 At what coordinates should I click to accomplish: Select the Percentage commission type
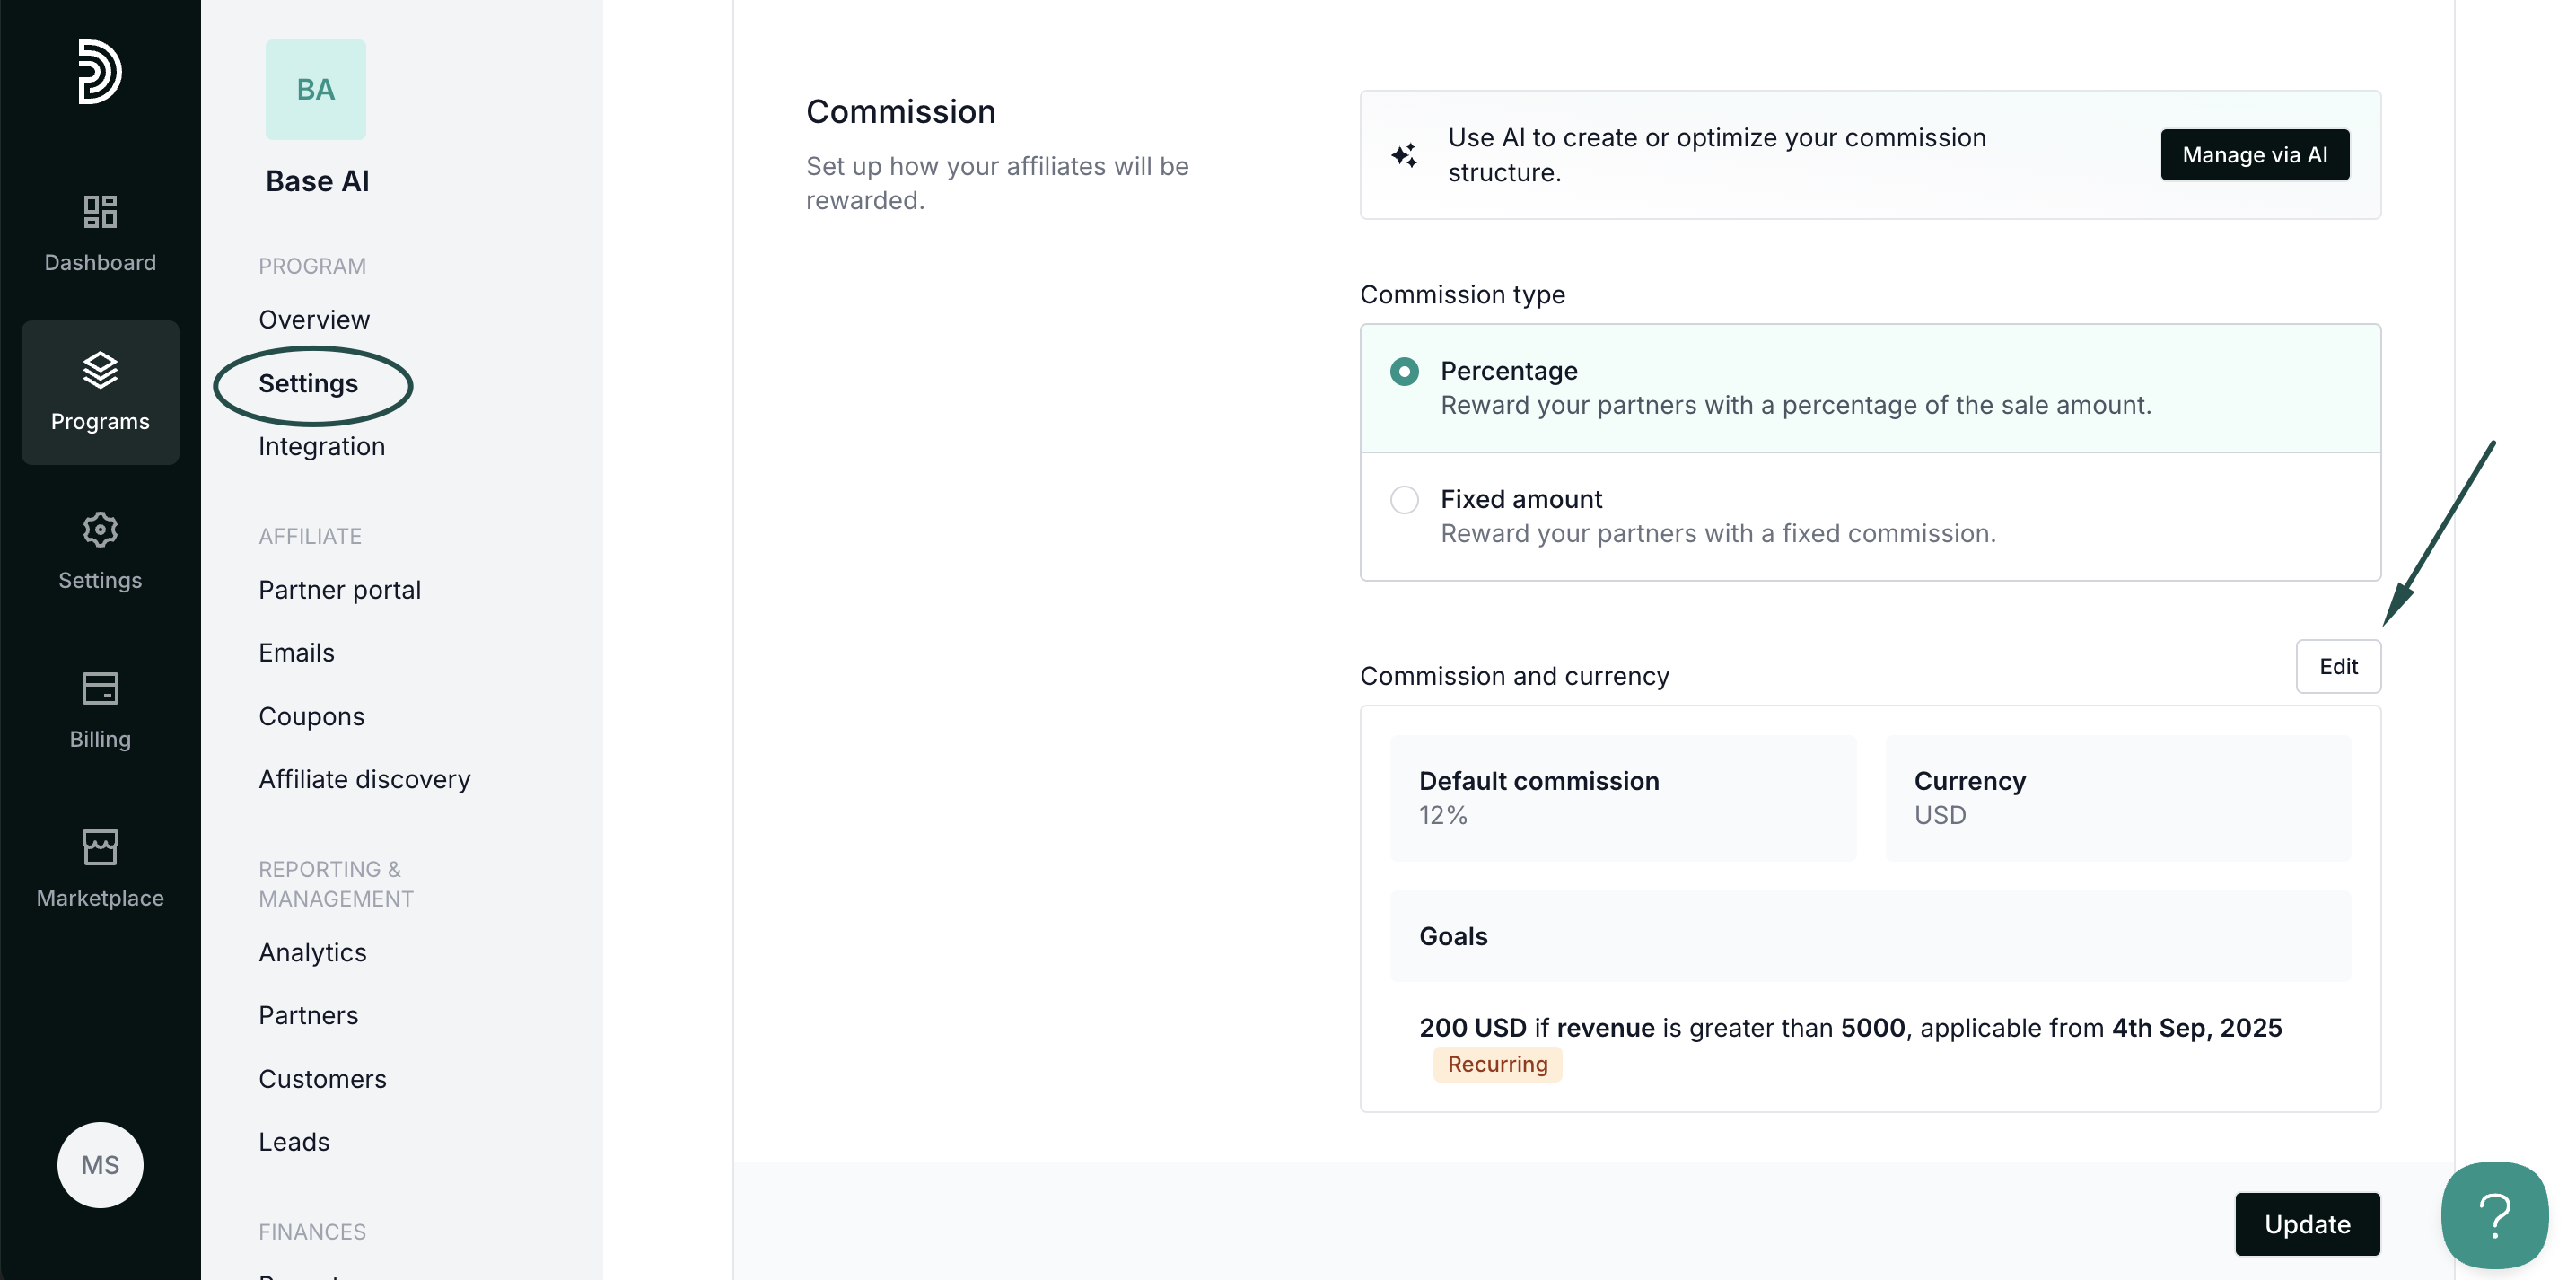[1404, 372]
